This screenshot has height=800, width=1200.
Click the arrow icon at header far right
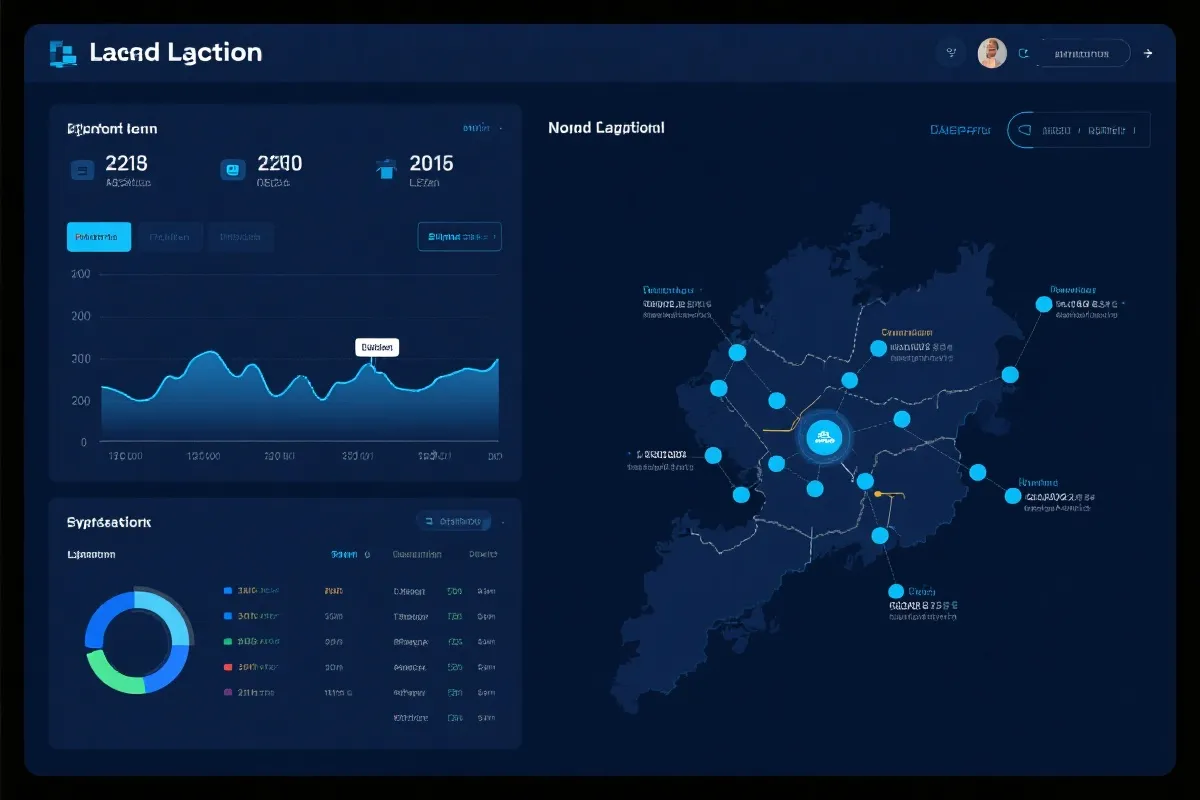1148,53
